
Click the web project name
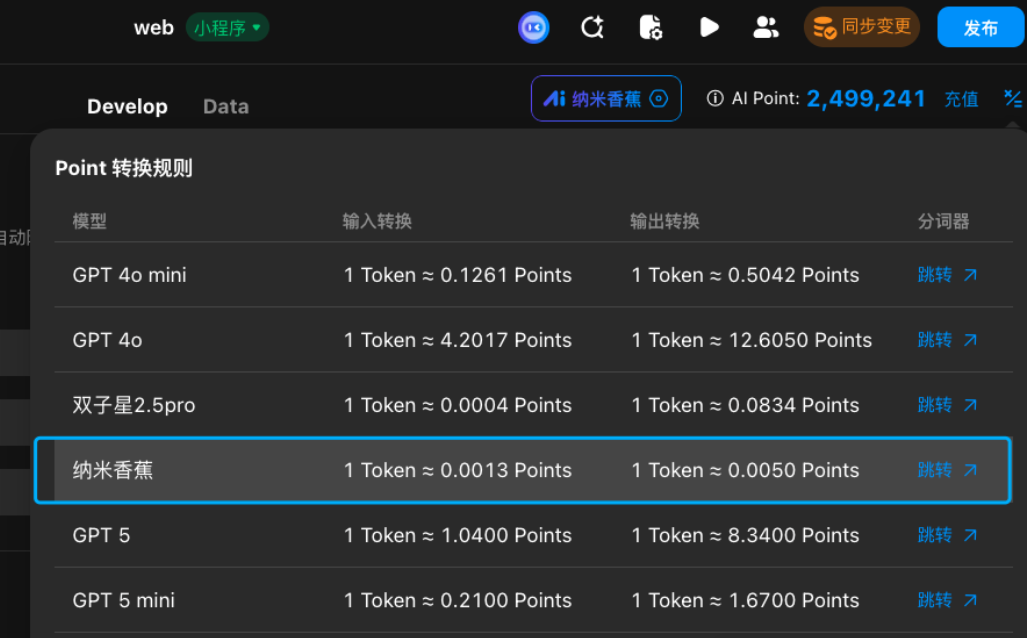click(x=154, y=28)
